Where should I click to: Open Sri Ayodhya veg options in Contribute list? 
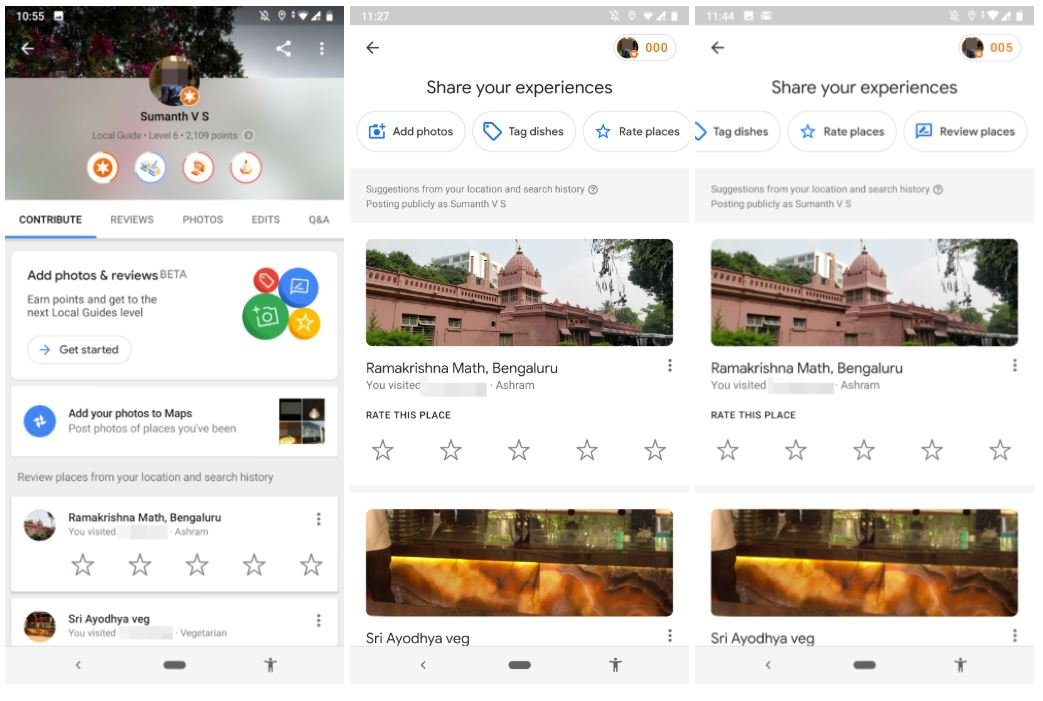click(x=318, y=621)
